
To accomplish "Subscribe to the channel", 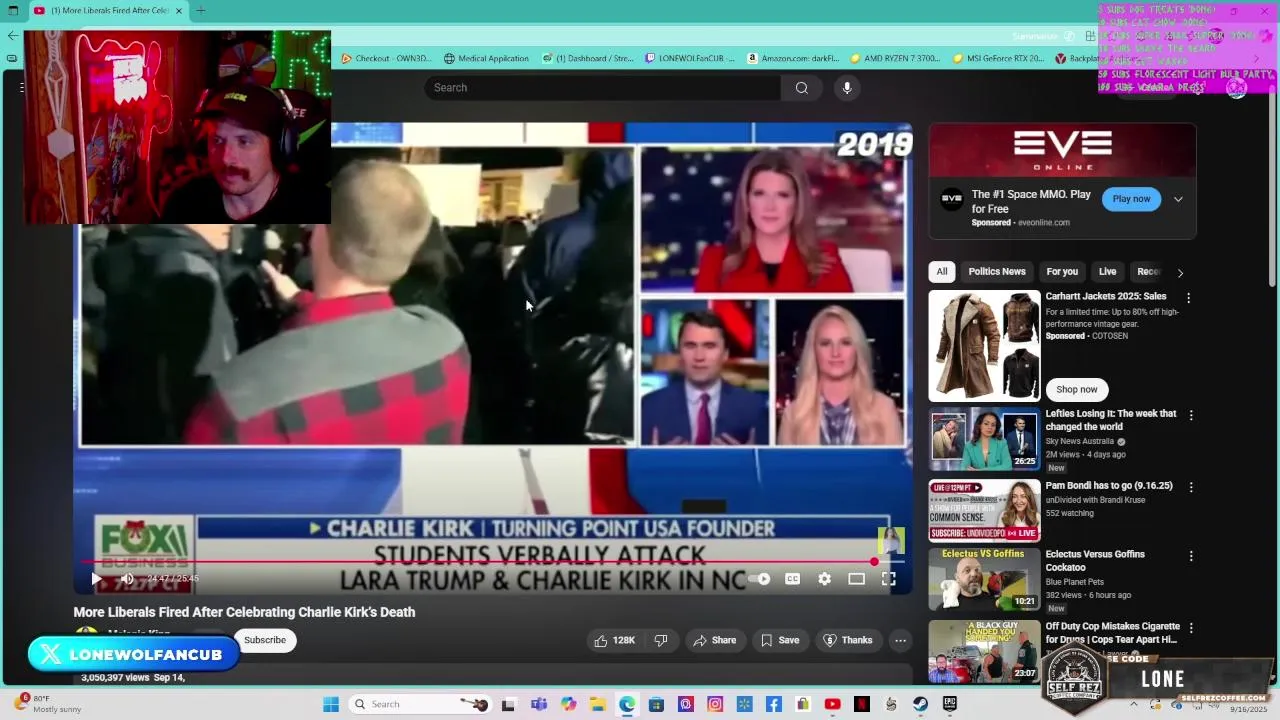I will coord(265,640).
